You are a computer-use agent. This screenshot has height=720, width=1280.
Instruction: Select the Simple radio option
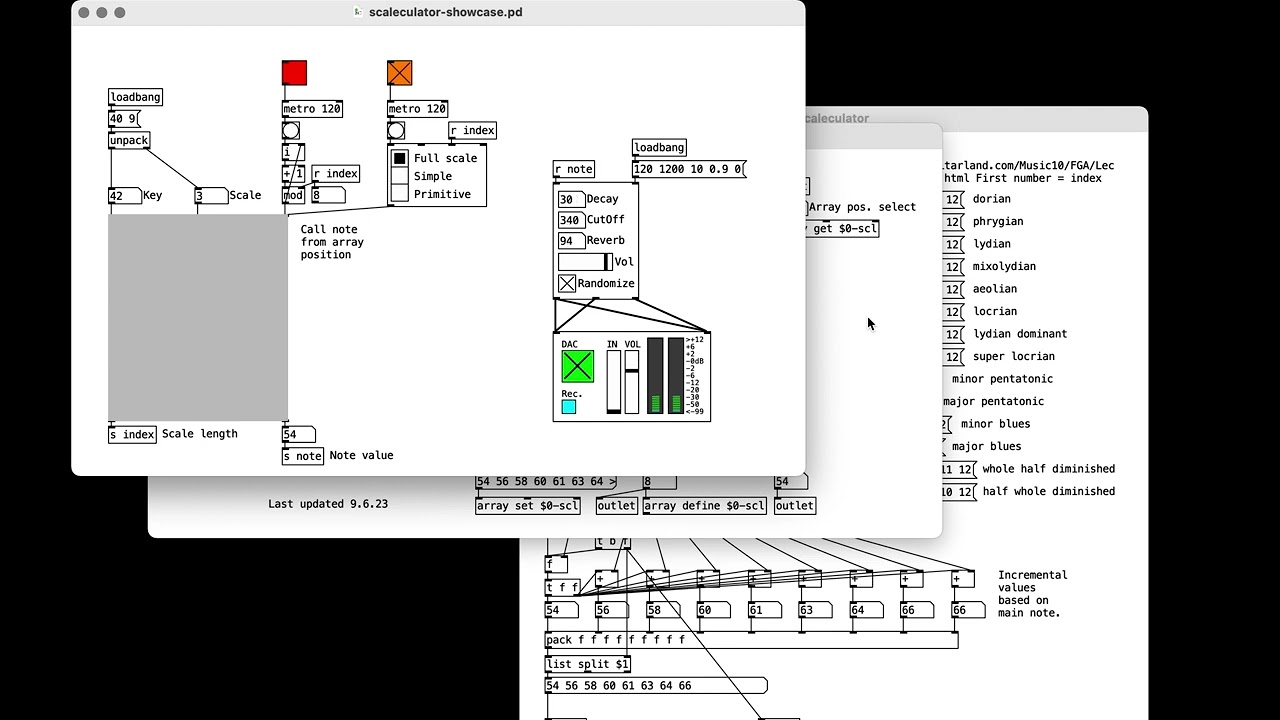coord(400,176)
